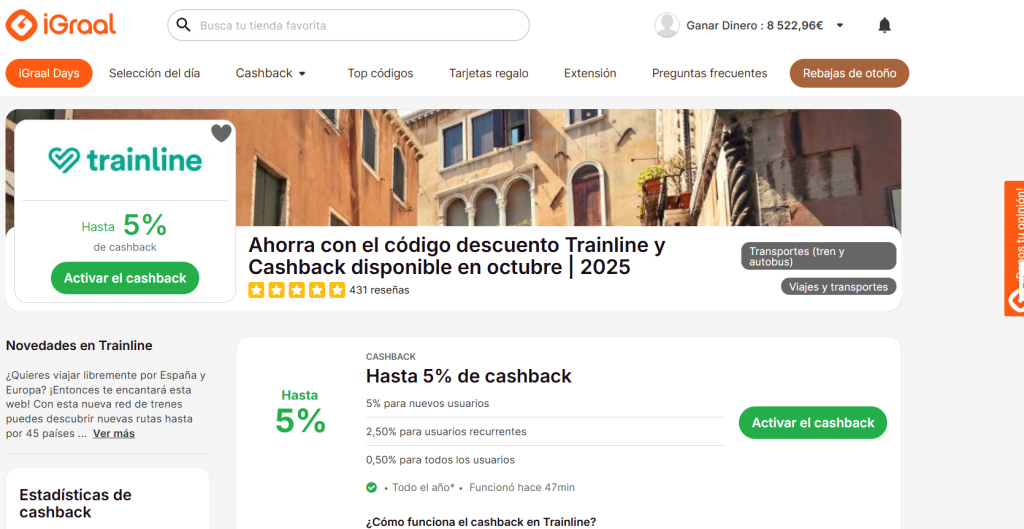Open the iGraal Days tab
The height and width of the screenshot is (529, 1024).
coord(49,73)
